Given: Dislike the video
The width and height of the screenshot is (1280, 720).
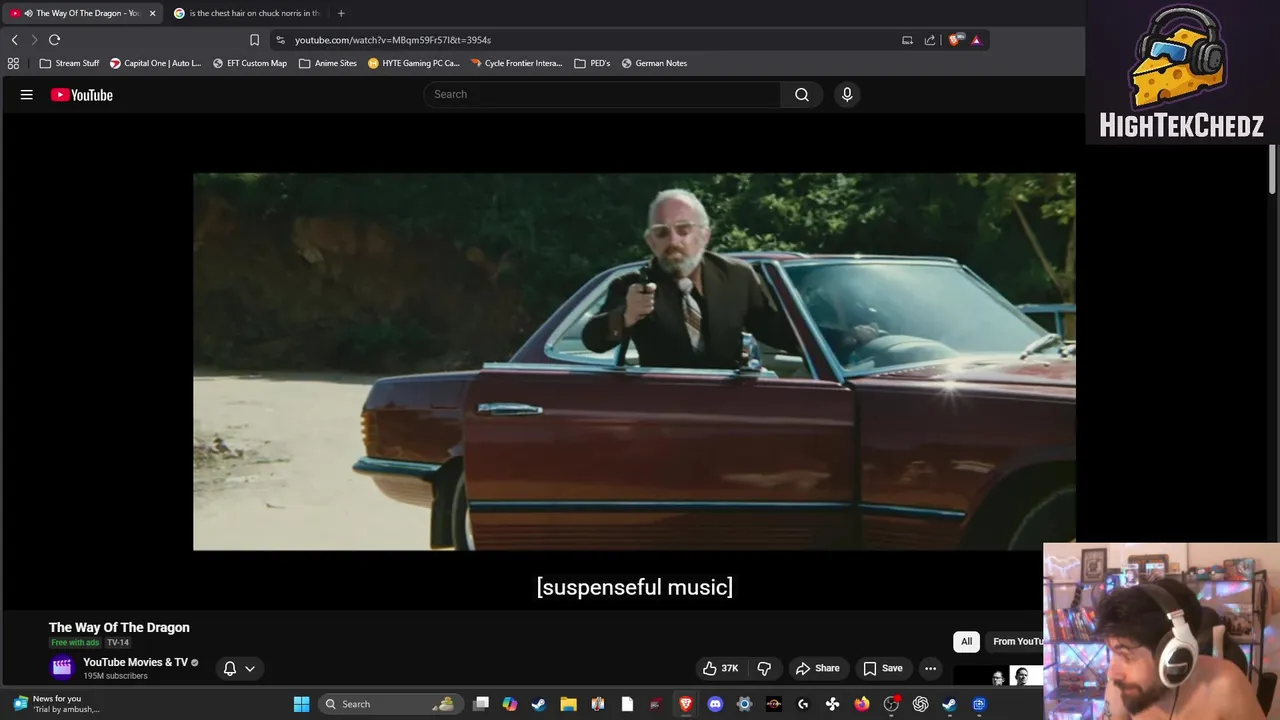Looking at the screenshot, I should [764, 668].
